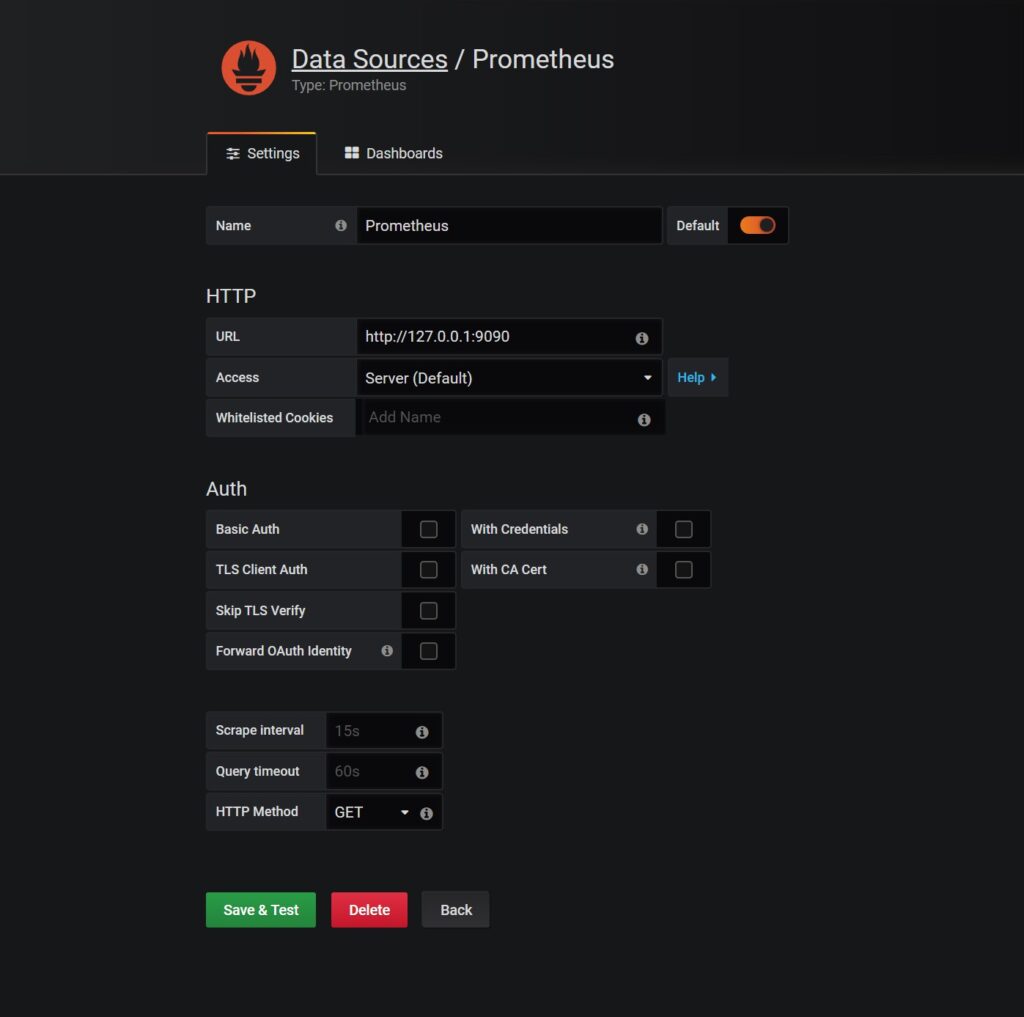Check the Skip TLS Verify option

coord(429,610)
